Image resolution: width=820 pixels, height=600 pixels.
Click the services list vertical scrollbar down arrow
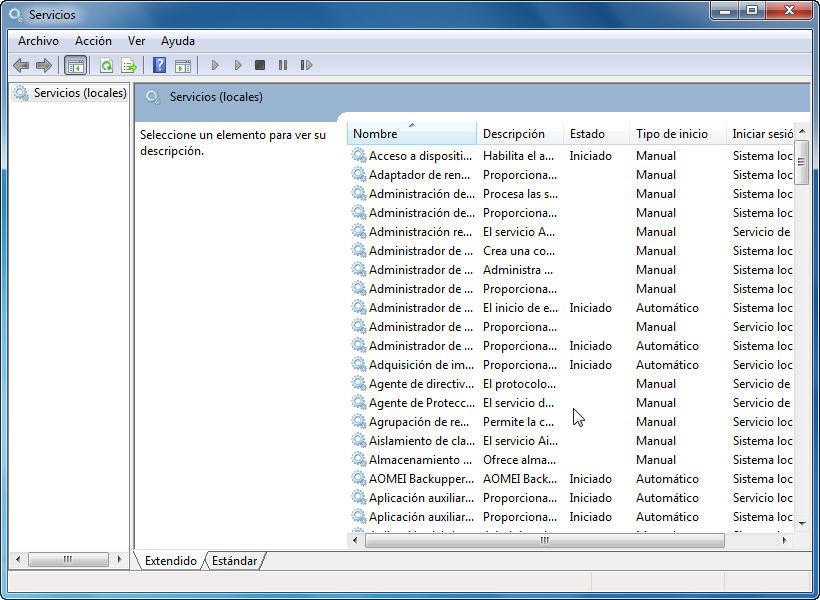(802, 524)
